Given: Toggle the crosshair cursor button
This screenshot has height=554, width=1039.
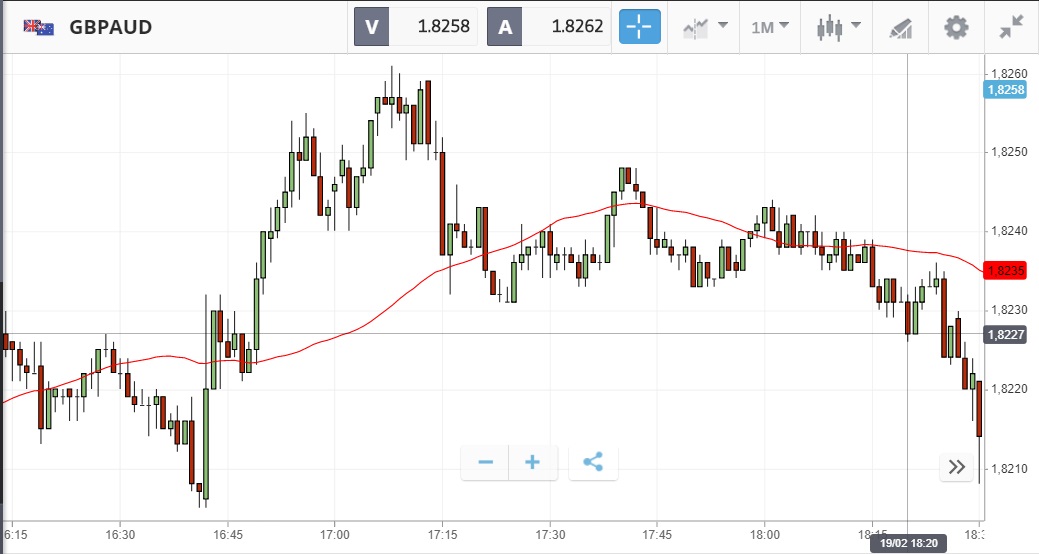Looking at the screenshot, I should tap(640, 26).
